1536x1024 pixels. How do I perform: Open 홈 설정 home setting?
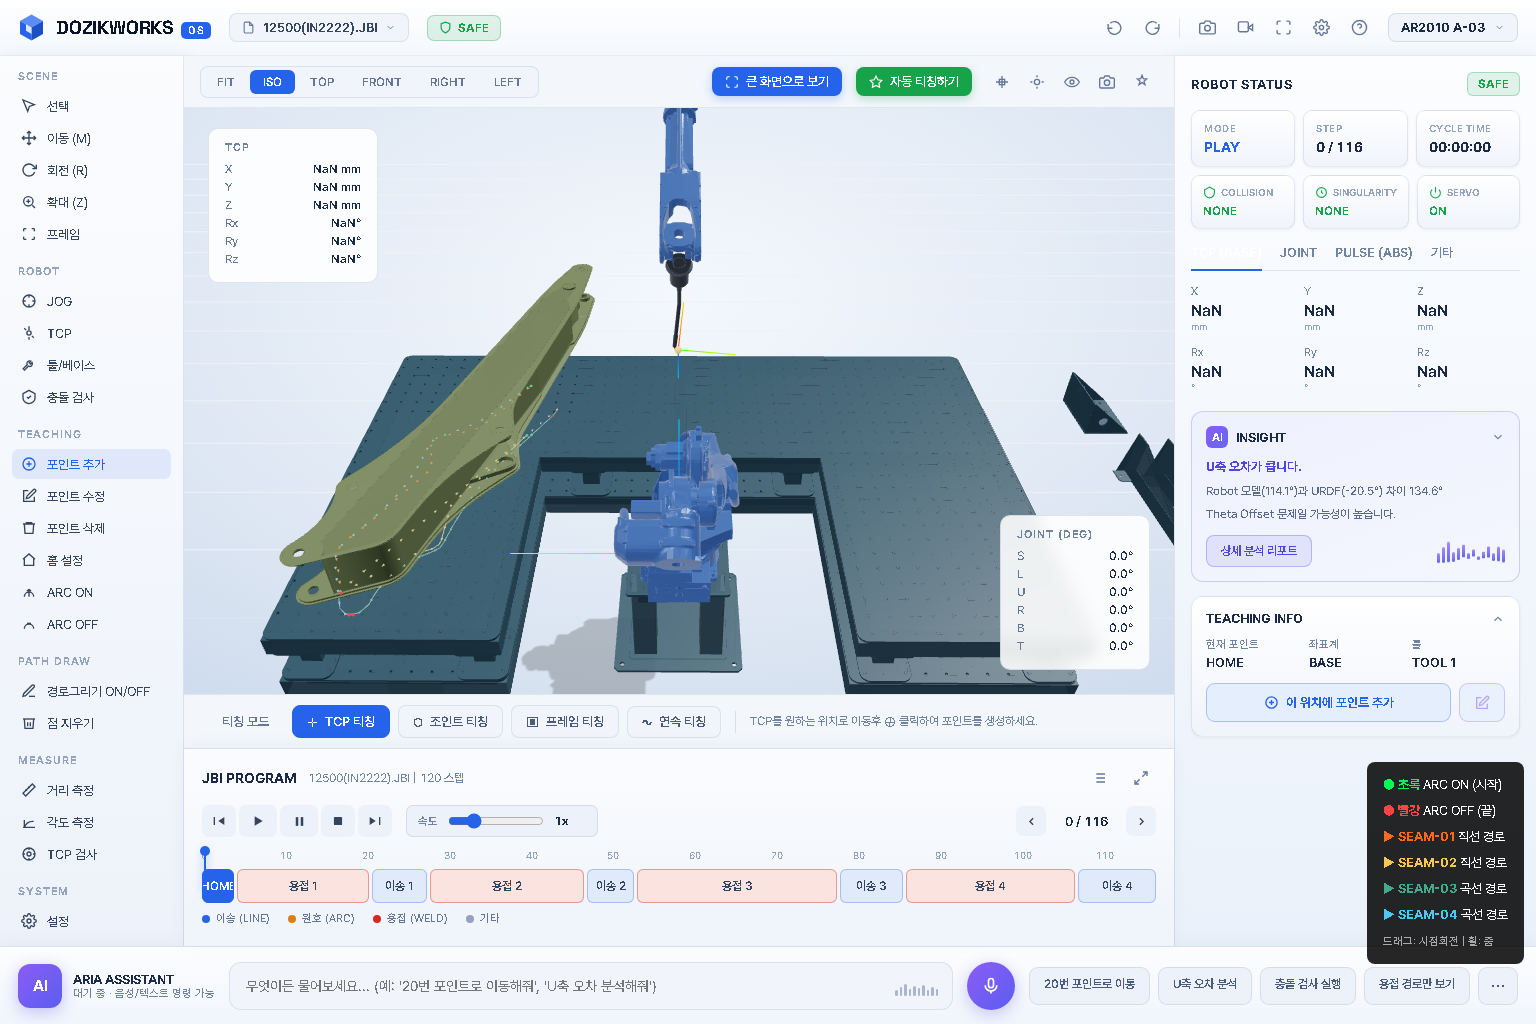(91, 560)
